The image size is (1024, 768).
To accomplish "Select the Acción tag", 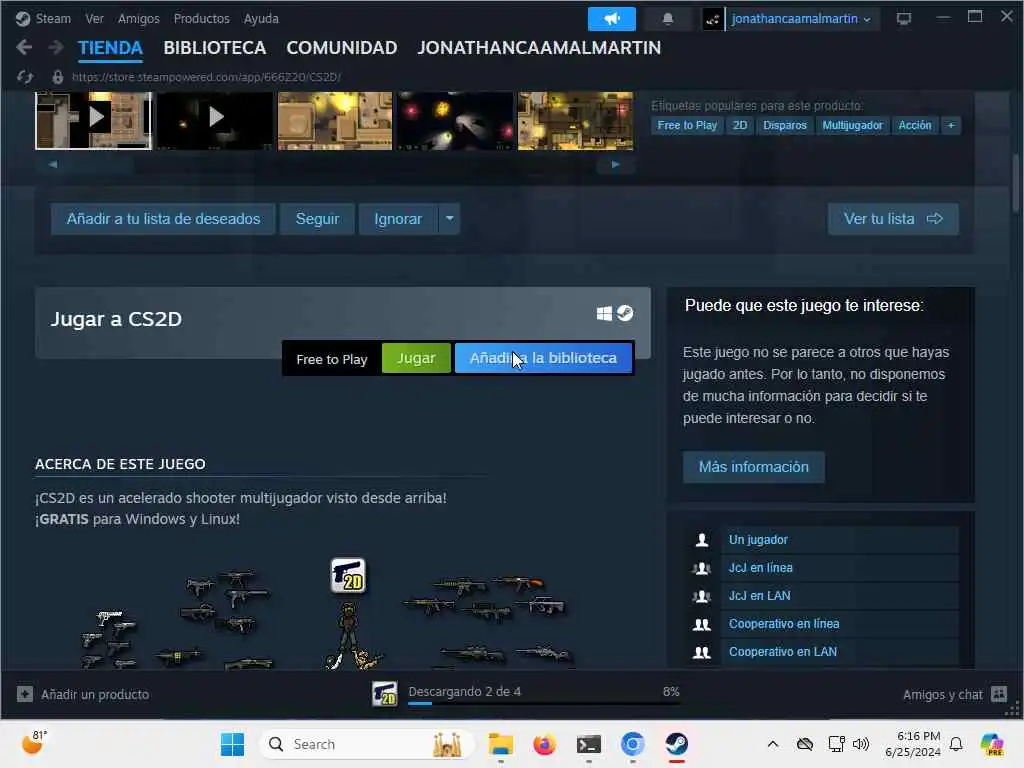I will [915, 125].
